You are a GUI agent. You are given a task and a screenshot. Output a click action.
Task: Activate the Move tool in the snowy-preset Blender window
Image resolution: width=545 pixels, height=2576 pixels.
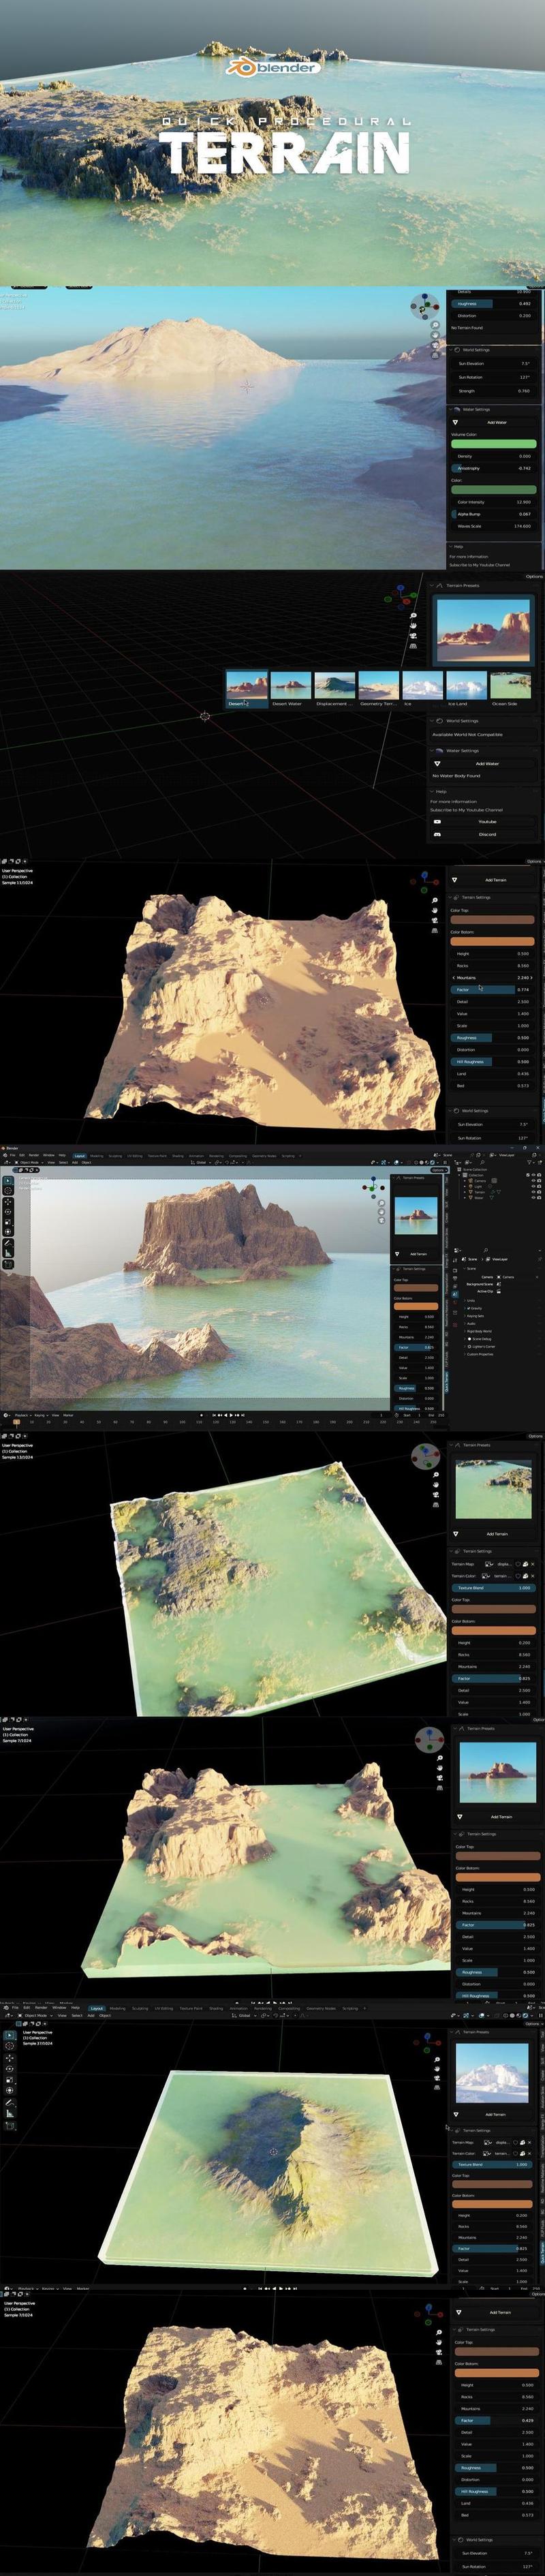pos(10,2057)
